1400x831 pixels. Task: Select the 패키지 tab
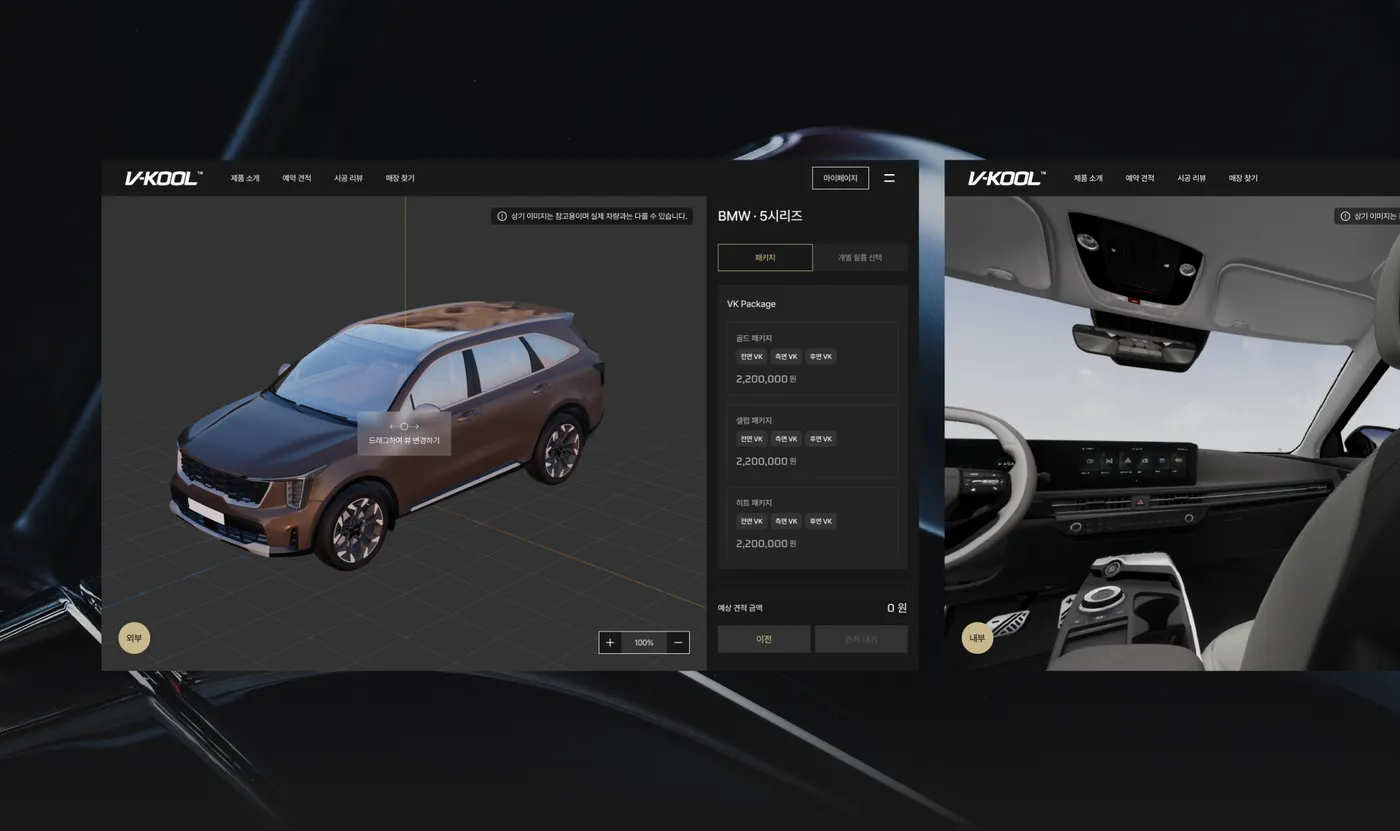coord(765,257)
